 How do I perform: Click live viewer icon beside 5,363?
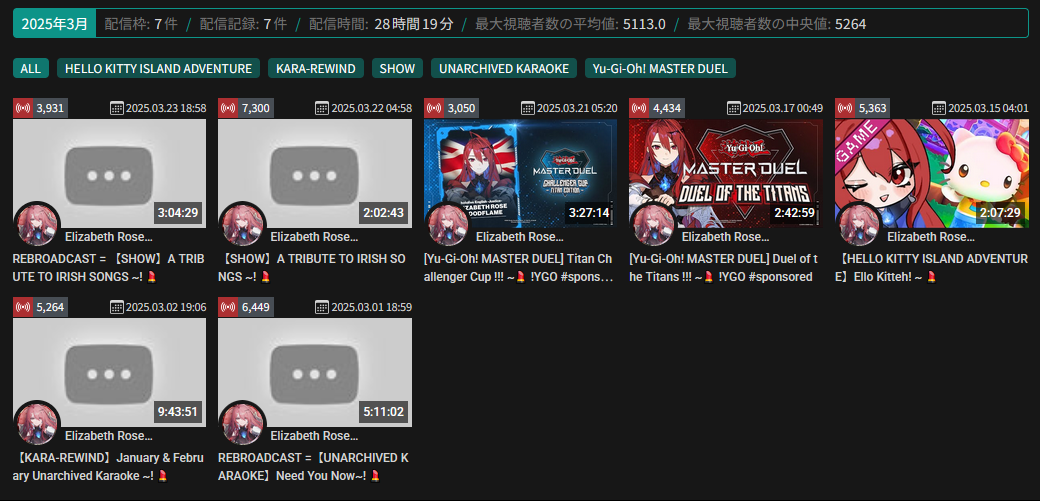844,108
